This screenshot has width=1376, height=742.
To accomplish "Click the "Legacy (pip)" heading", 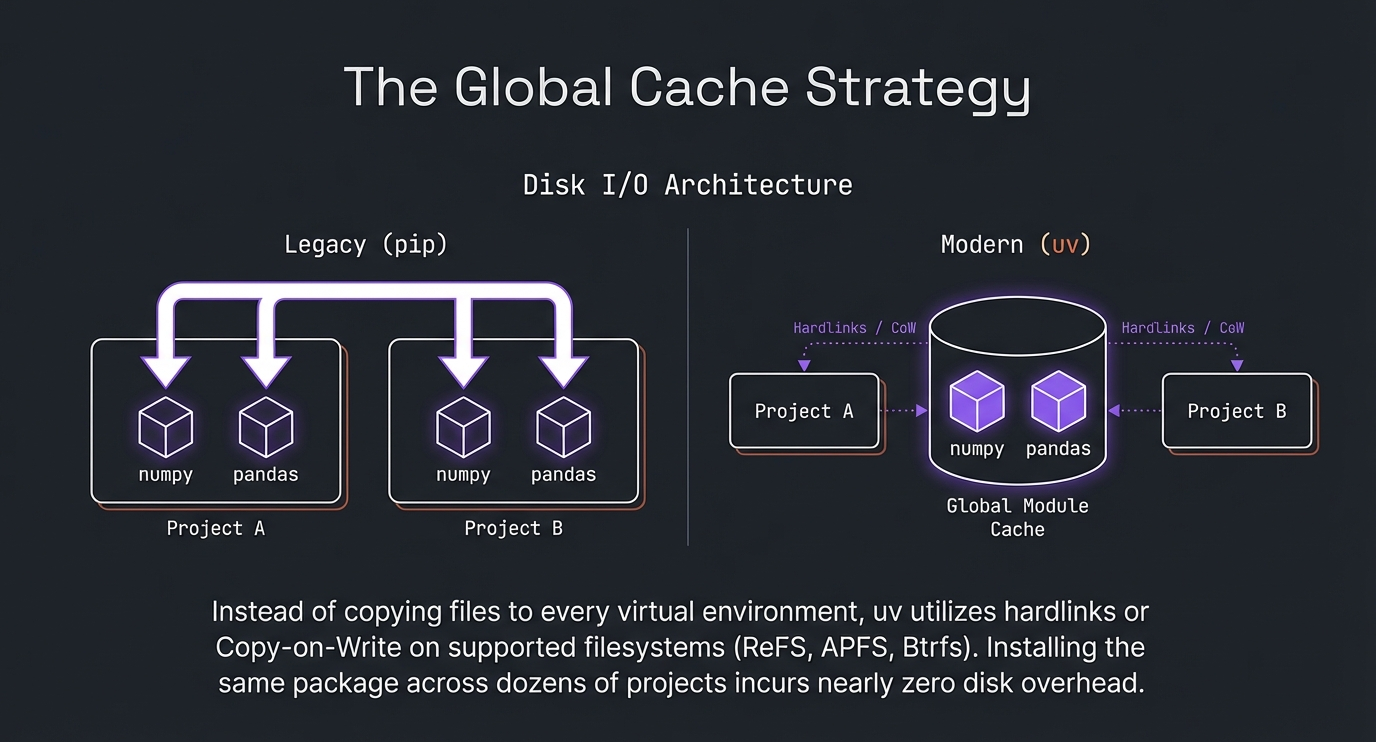I will 365,245.
